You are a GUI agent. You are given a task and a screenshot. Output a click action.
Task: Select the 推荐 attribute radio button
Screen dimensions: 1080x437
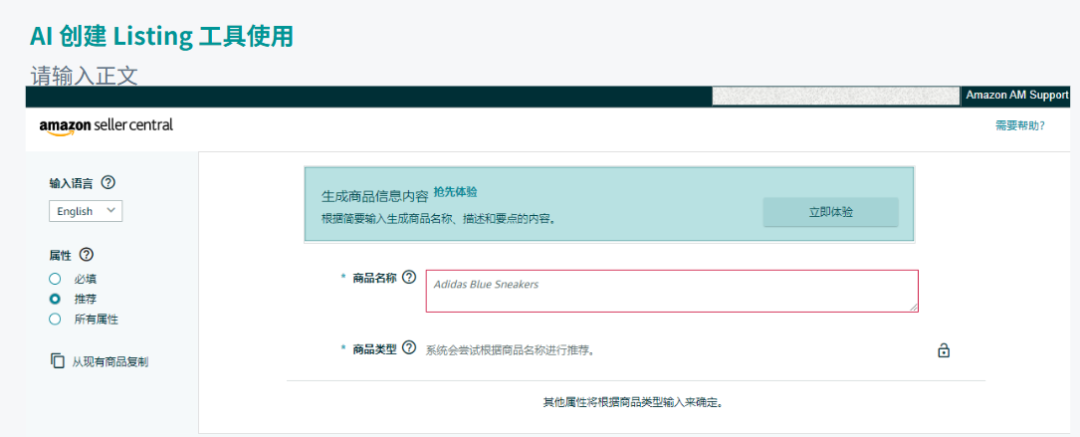[x=55, y=299]
